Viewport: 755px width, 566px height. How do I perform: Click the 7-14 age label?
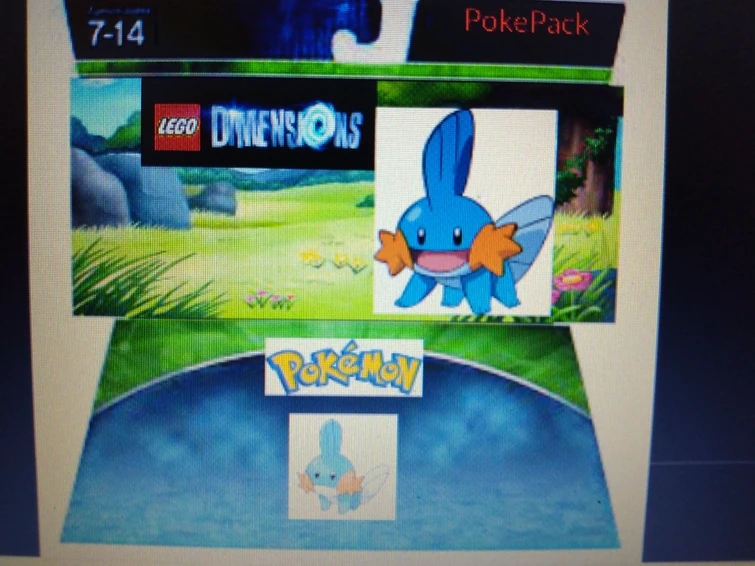[117, 34]
